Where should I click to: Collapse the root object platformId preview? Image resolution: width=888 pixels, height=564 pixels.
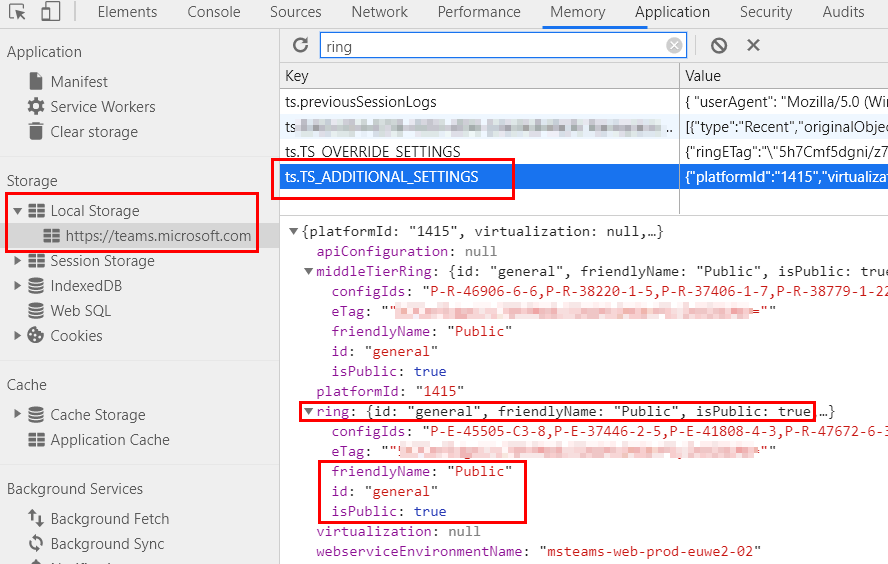pyautogui.click(x=293, y=231)
